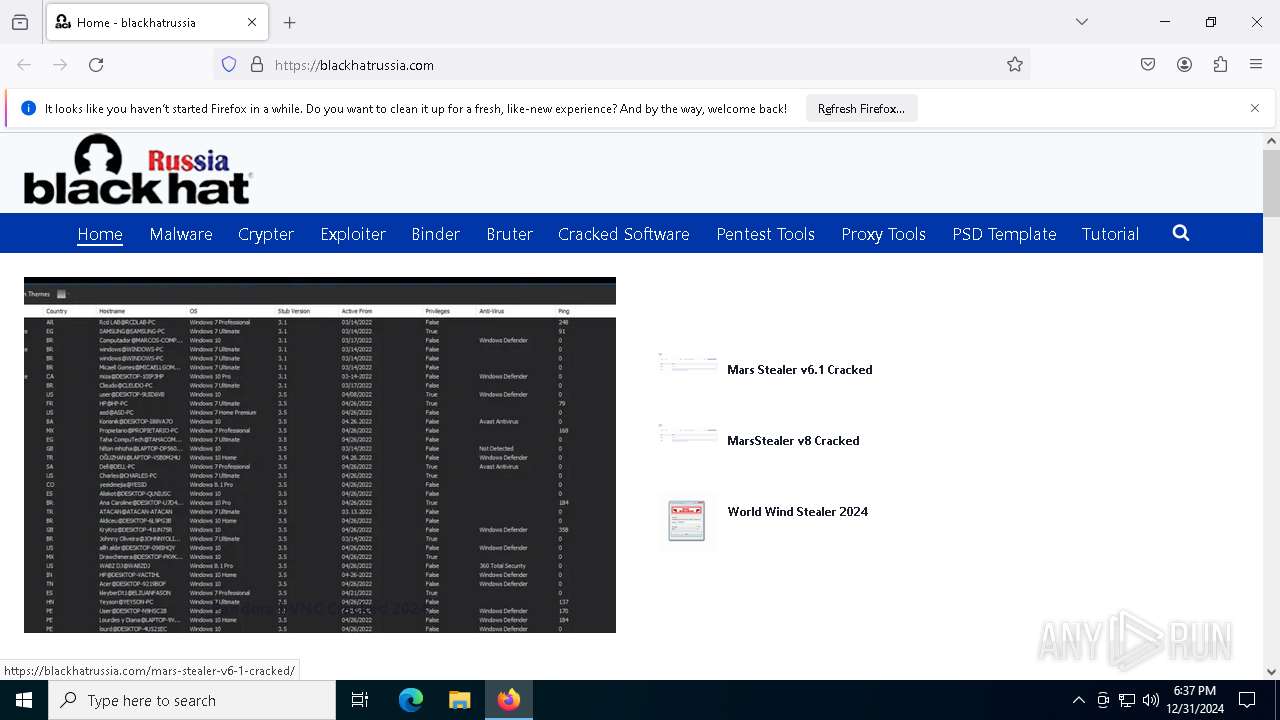Open the Binder menu item
This screenshot has width=1280, height=720.
[436, 234]
